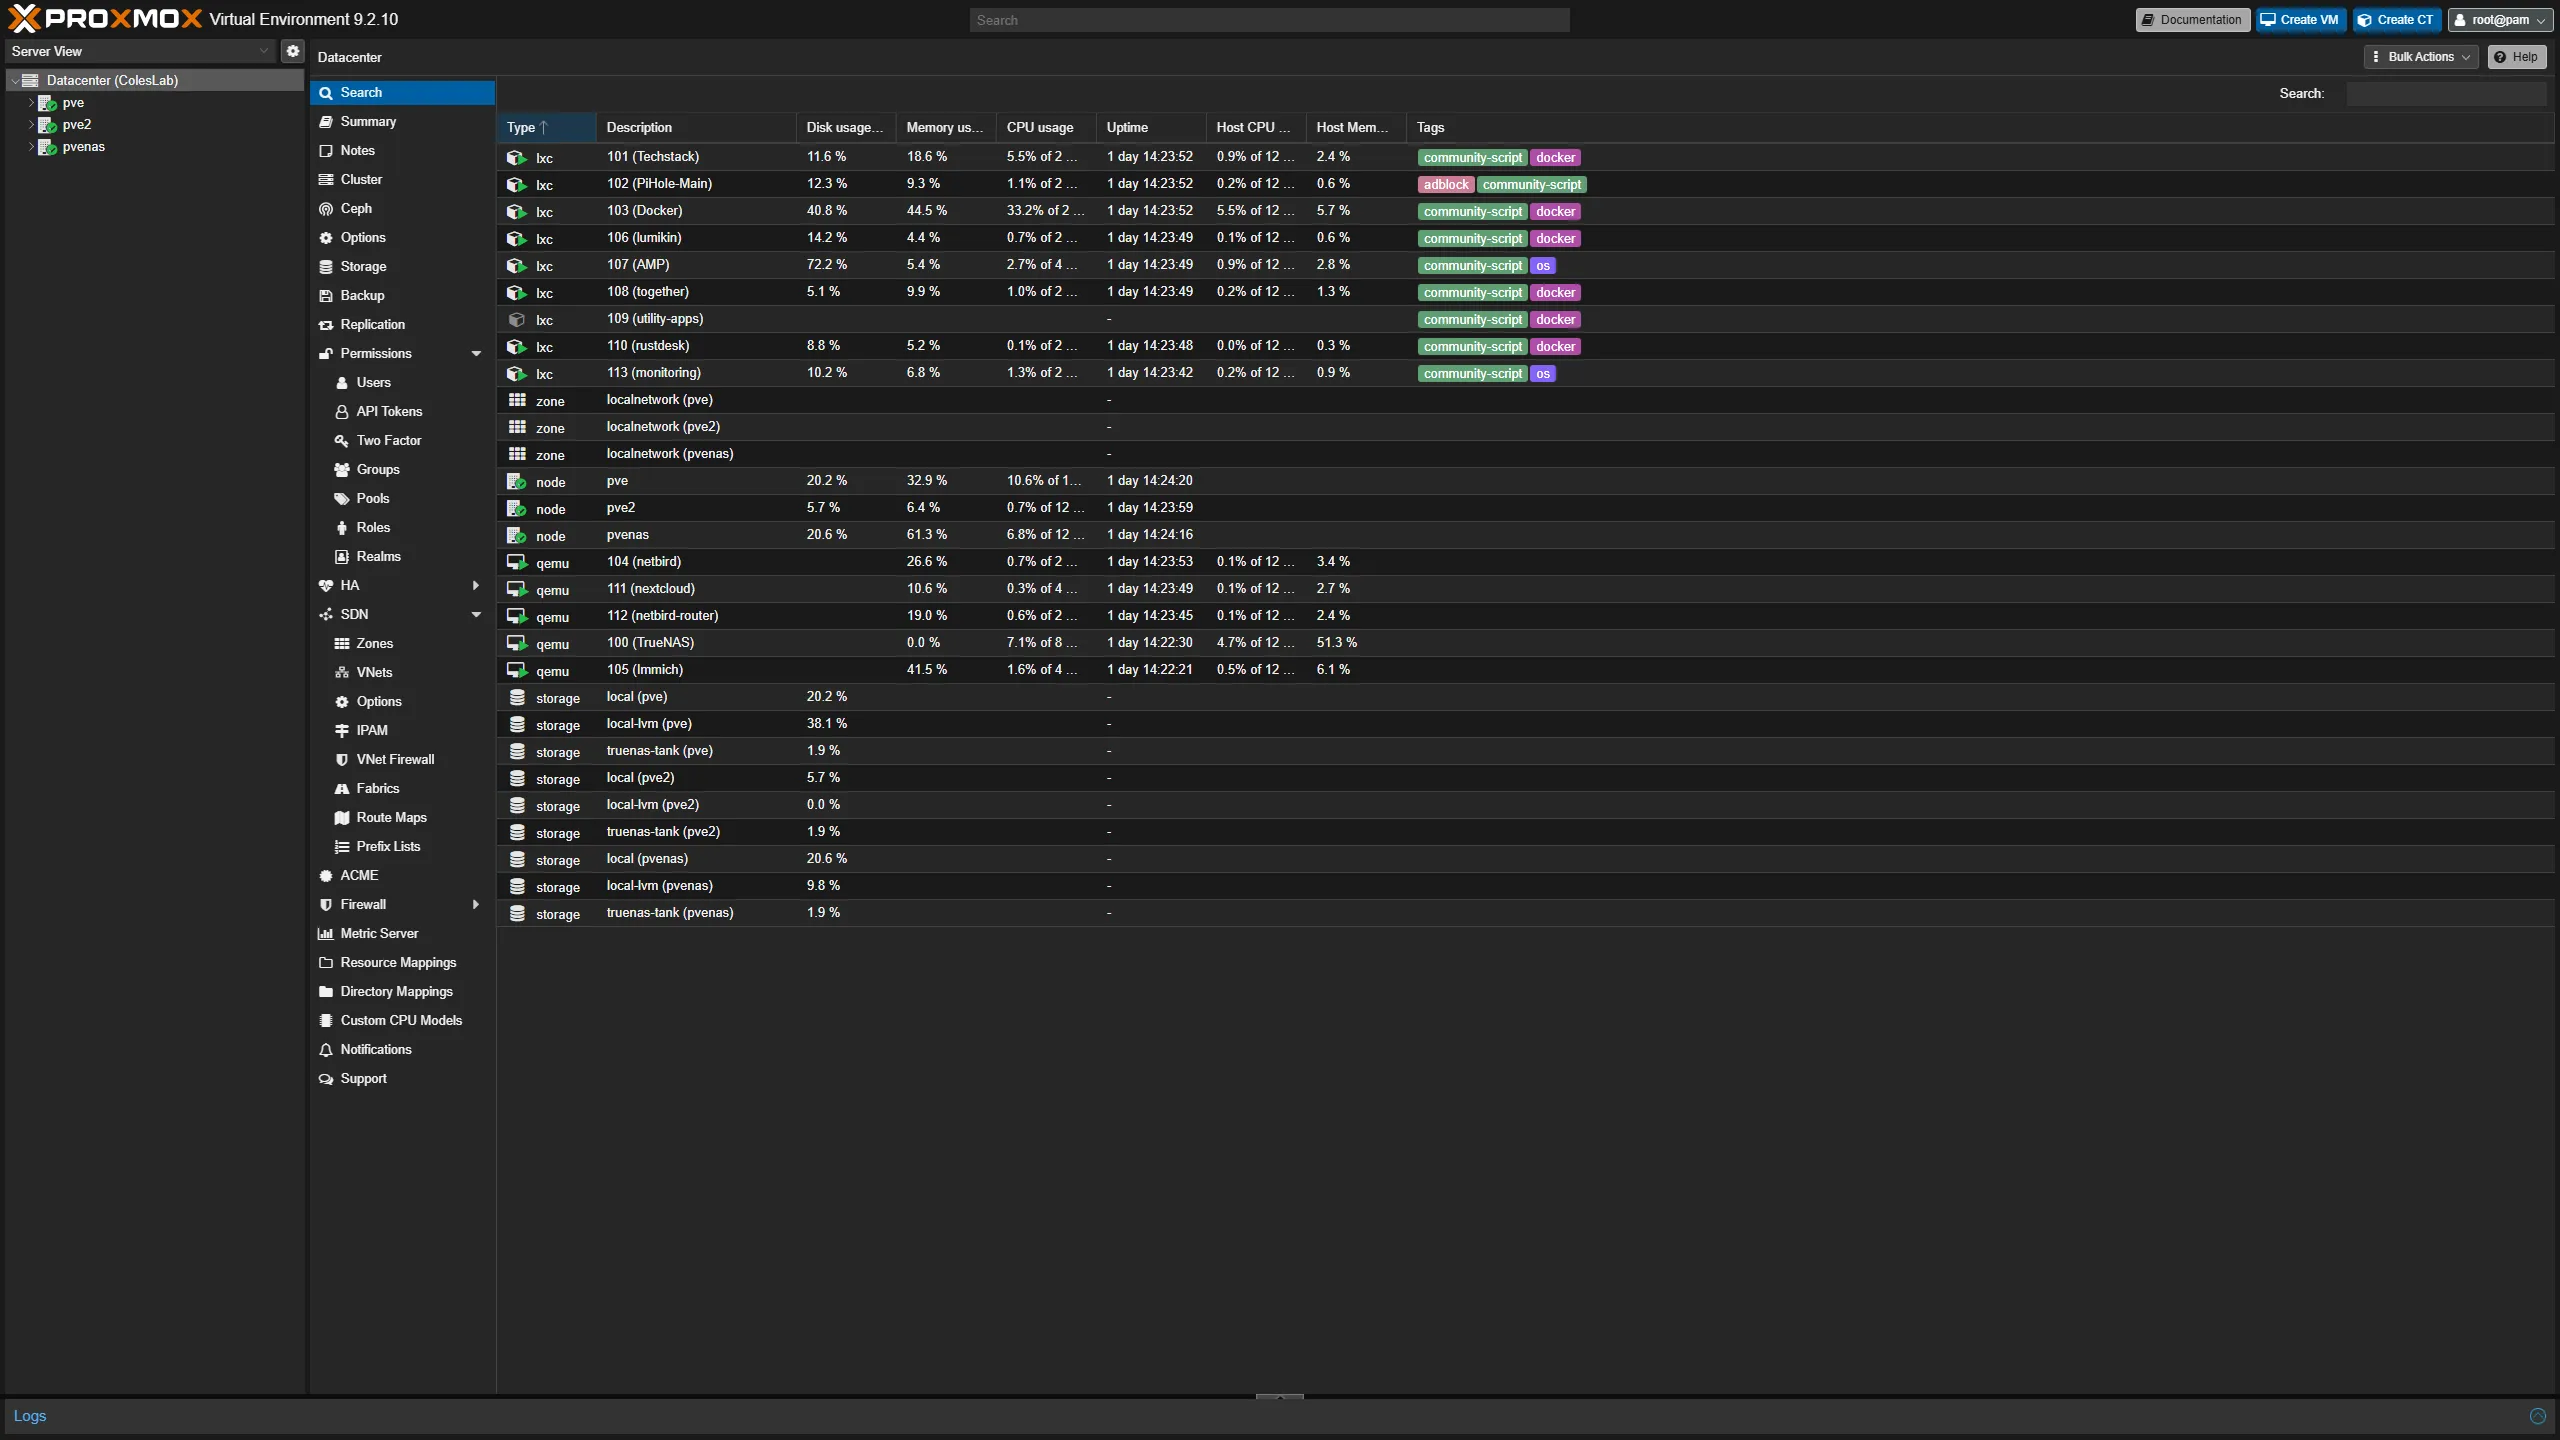Select the Users menu item
The image size is (2560, 1440).
[402, 383]
